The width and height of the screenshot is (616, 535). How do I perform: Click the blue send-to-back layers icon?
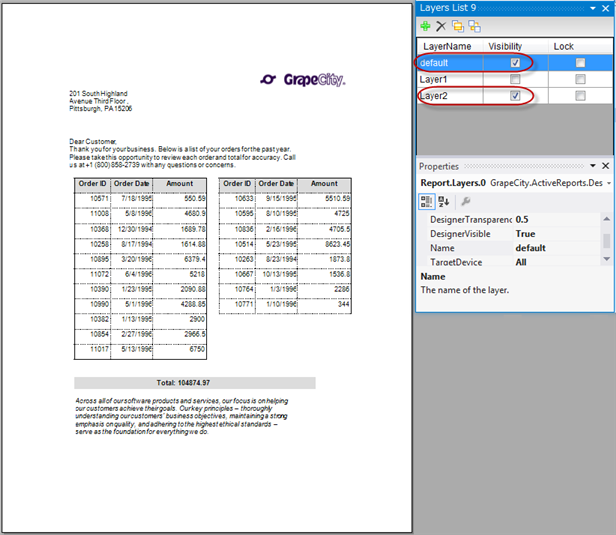pyautogui.click(x=475, y=26)
